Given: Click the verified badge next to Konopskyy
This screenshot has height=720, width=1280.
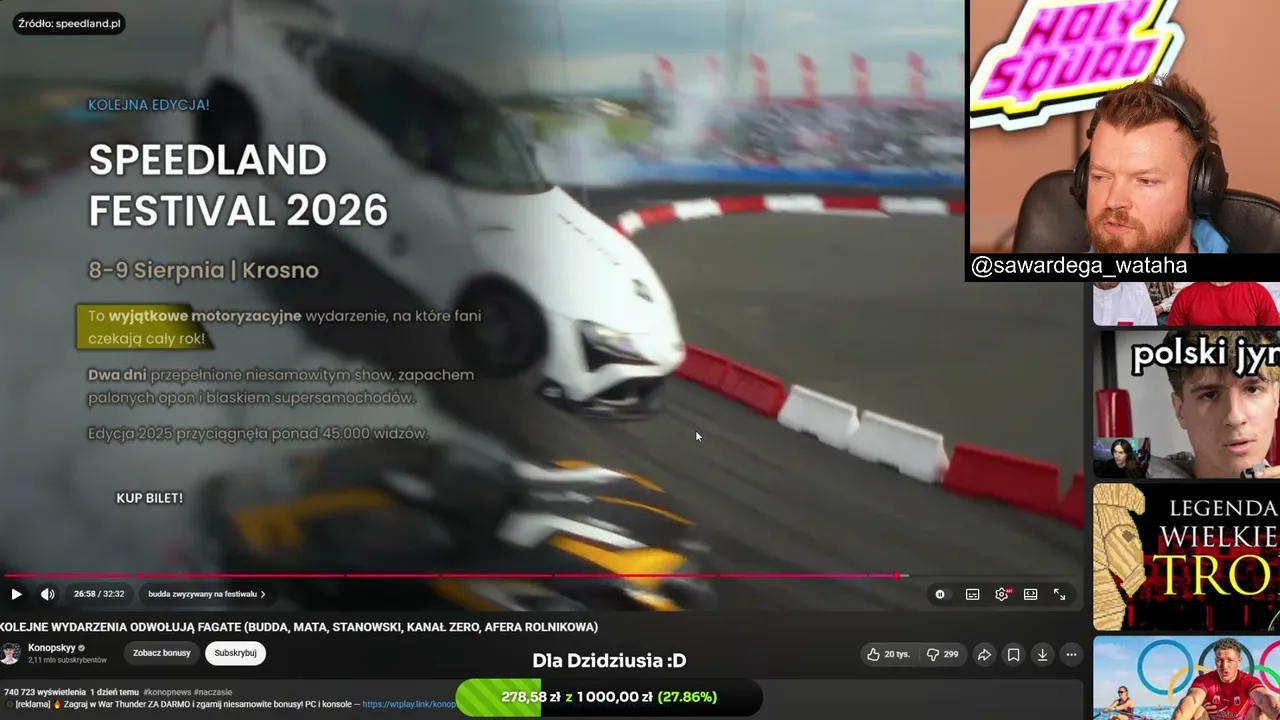Looking at the screenshot, I should click(x=82, y=648).
